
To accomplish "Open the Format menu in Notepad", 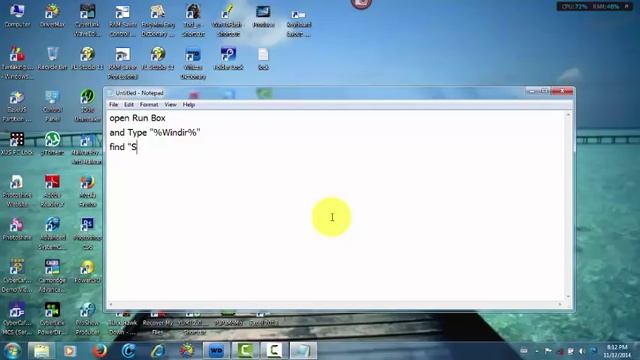I will [x=149, y=105].
